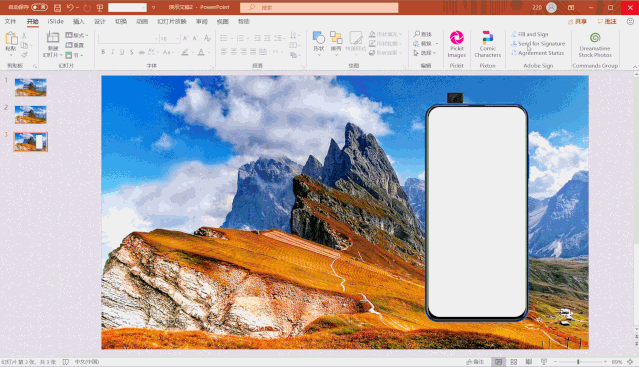The width and height of the screenshot is (639, 367).
Task: Open the iSlide ribbon tab
Action: 55,21
